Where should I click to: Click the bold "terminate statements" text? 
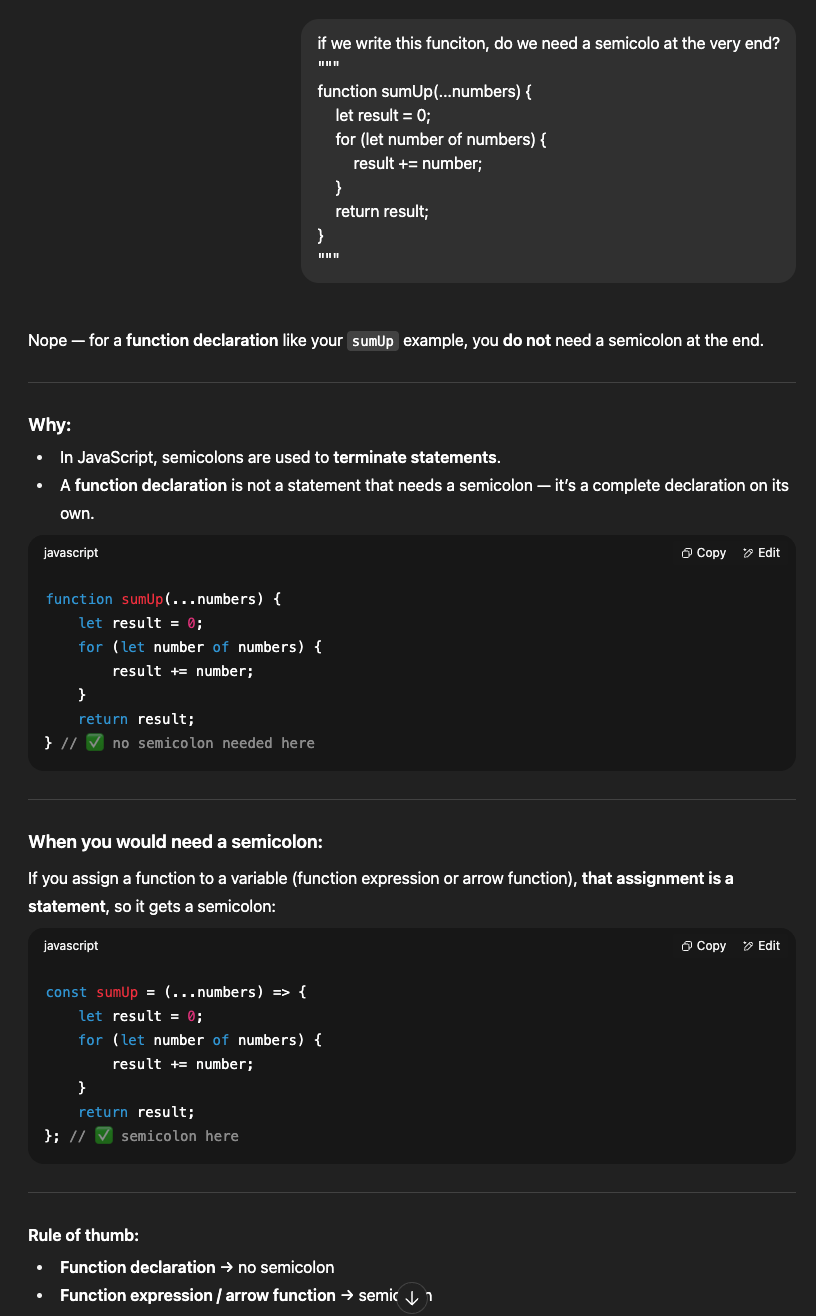pos(415,457)
